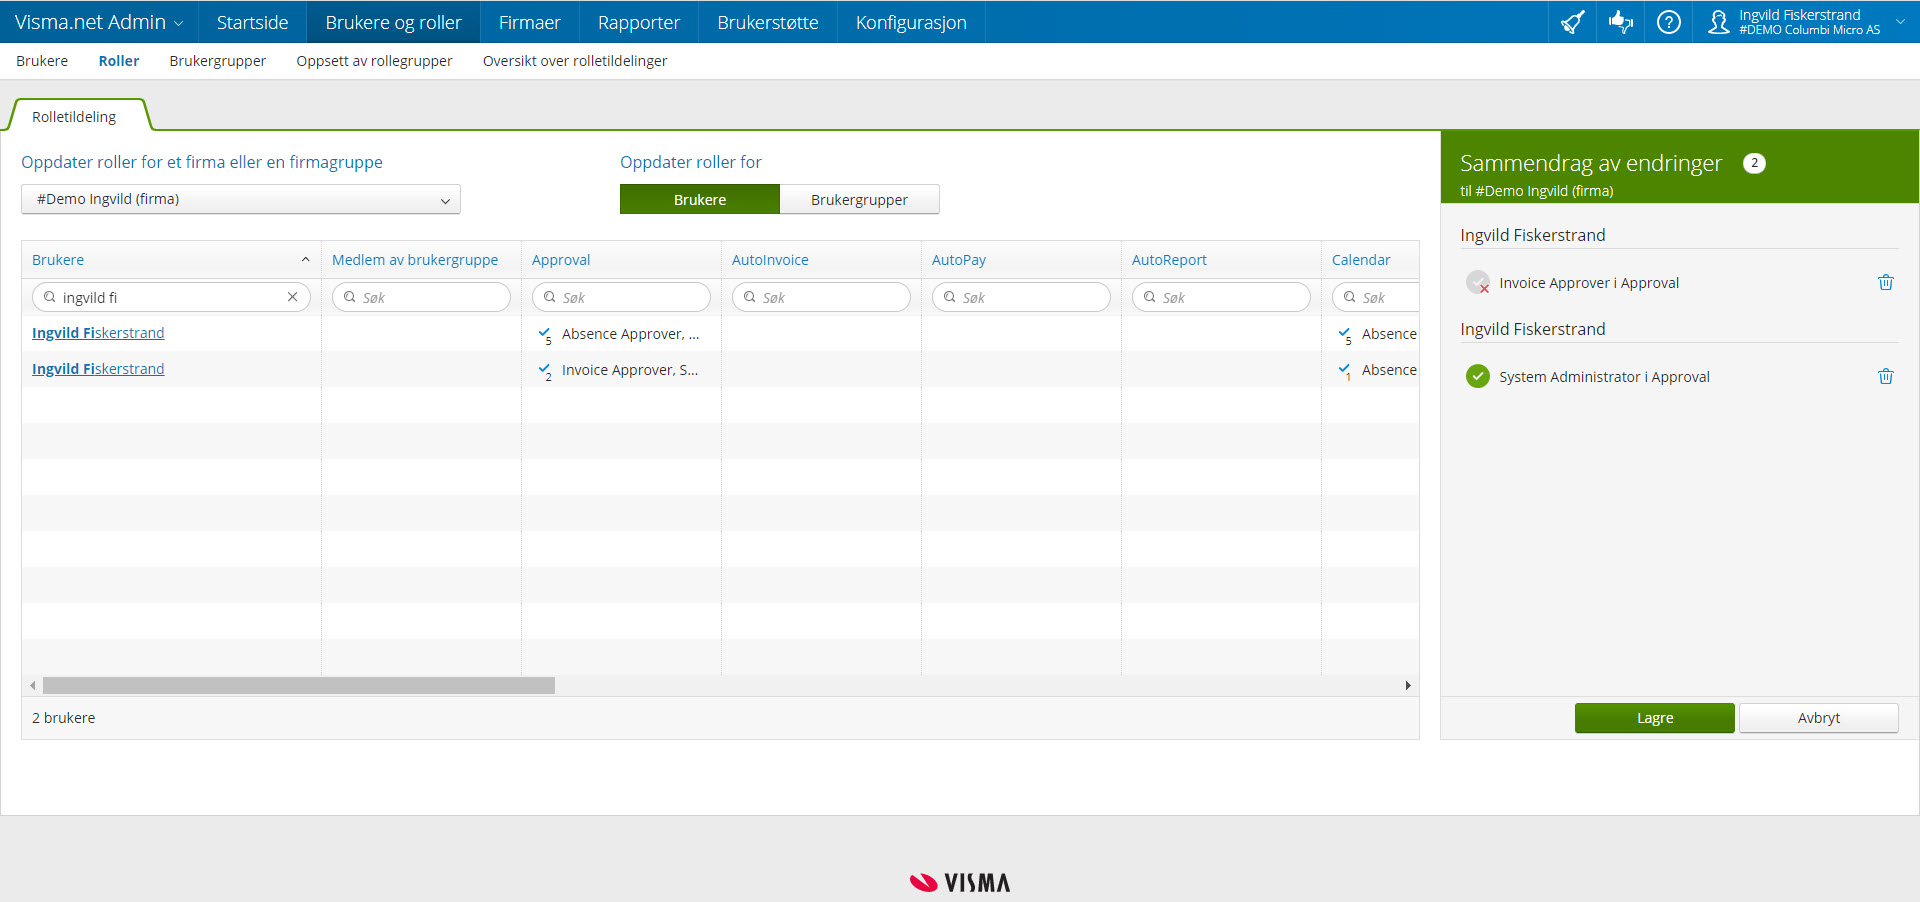Open the Startside menu
This screenshot has height=902, width=1920.
point(253,22)
